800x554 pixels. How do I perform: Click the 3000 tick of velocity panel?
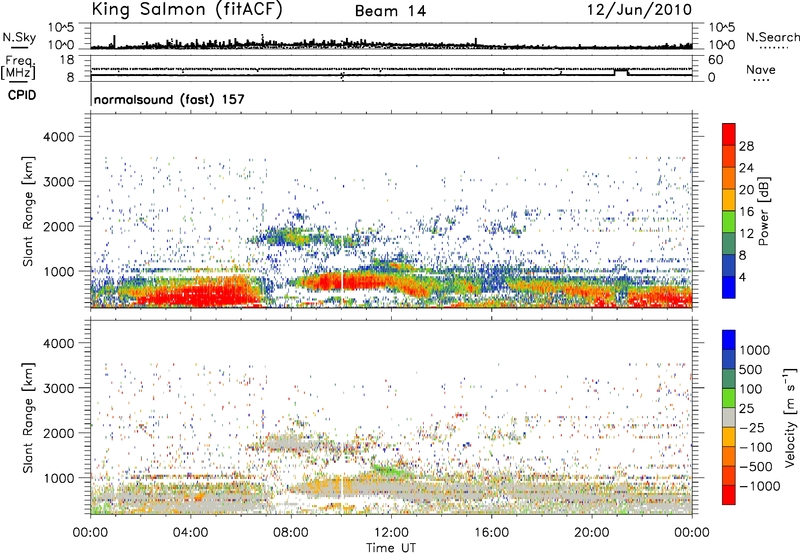58,388
